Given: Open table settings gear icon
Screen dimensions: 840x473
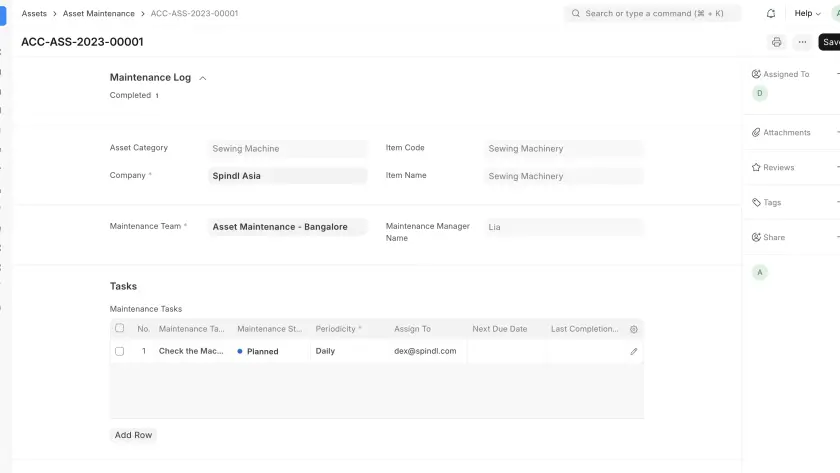Looking at the screenshot, I should point(633,329).
